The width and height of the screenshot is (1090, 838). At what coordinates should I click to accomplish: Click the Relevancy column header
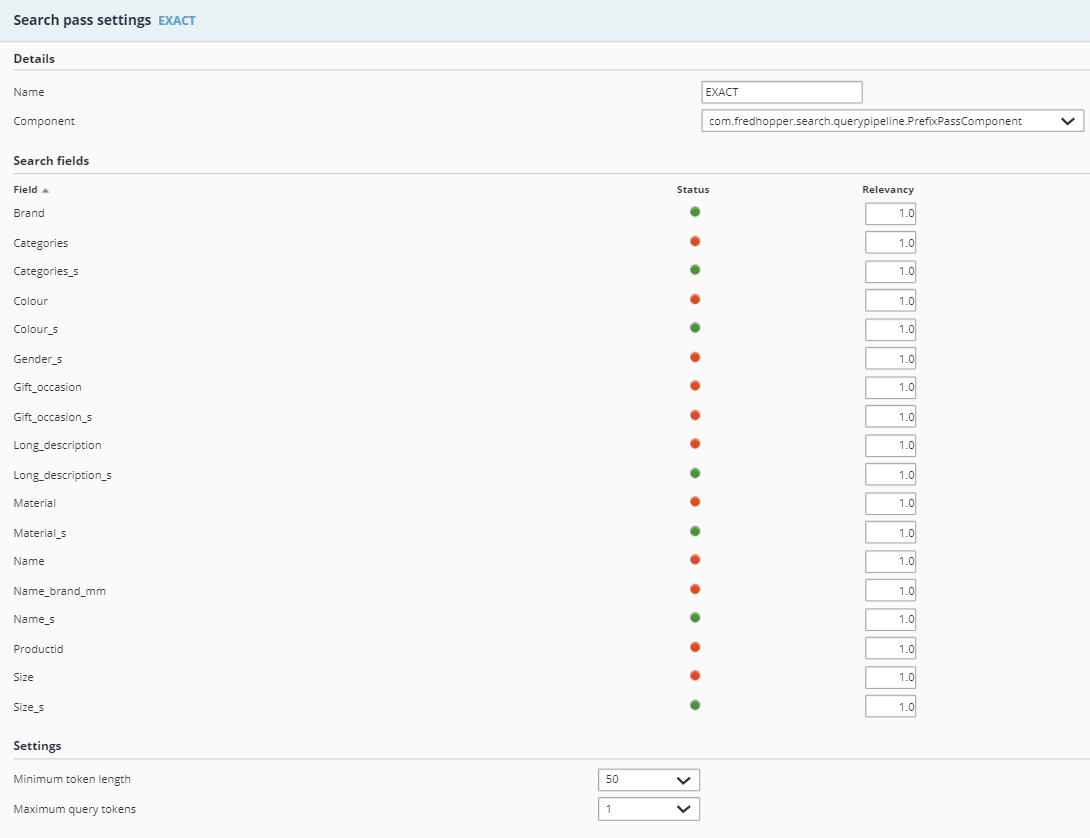tap(888, 190)
